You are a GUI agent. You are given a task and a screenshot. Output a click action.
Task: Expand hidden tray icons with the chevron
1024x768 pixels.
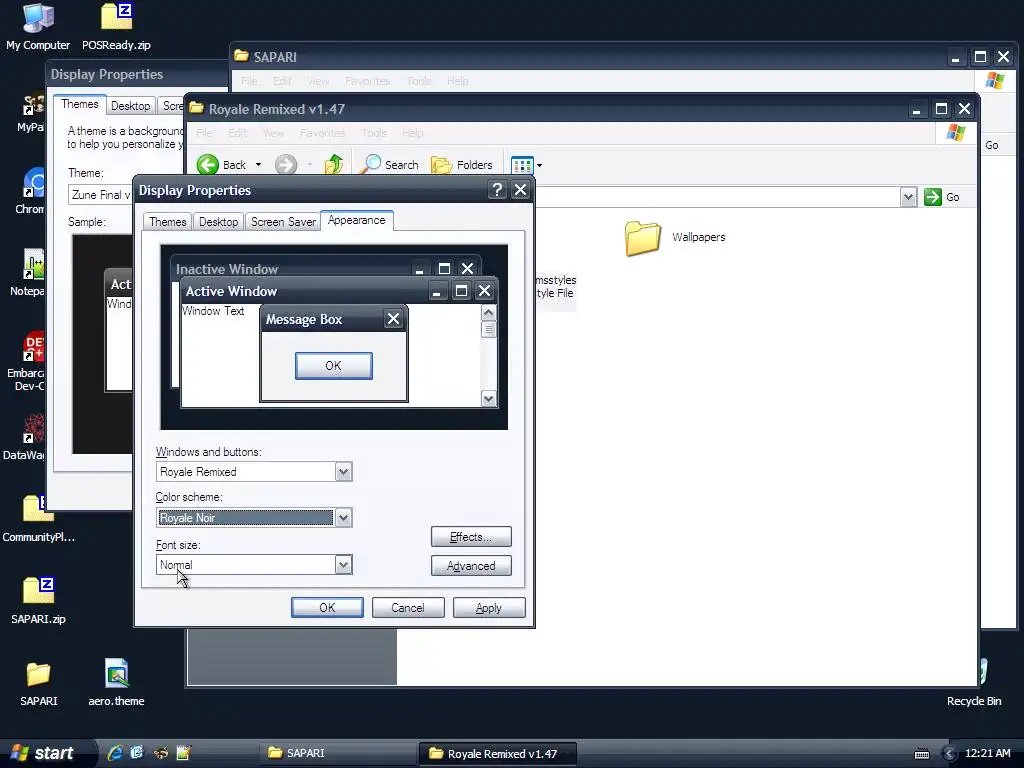click(950, 754)
